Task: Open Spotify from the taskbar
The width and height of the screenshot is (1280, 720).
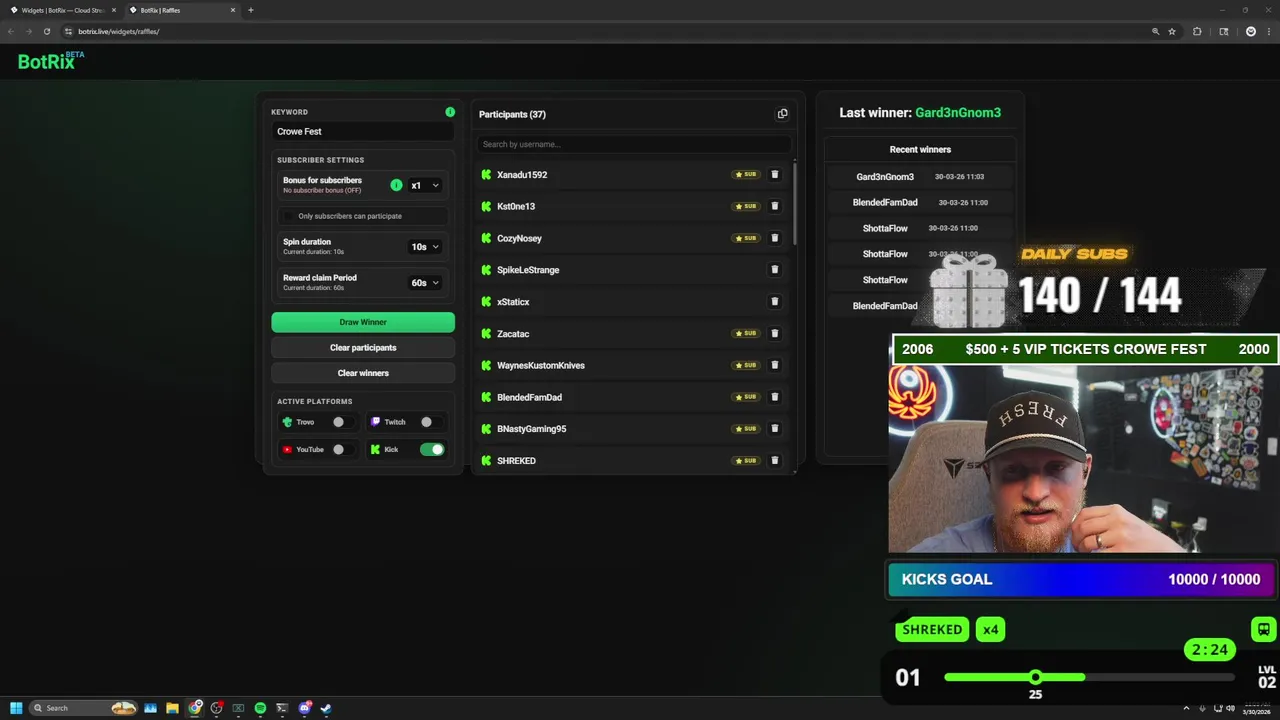Action: coord(260,708)
